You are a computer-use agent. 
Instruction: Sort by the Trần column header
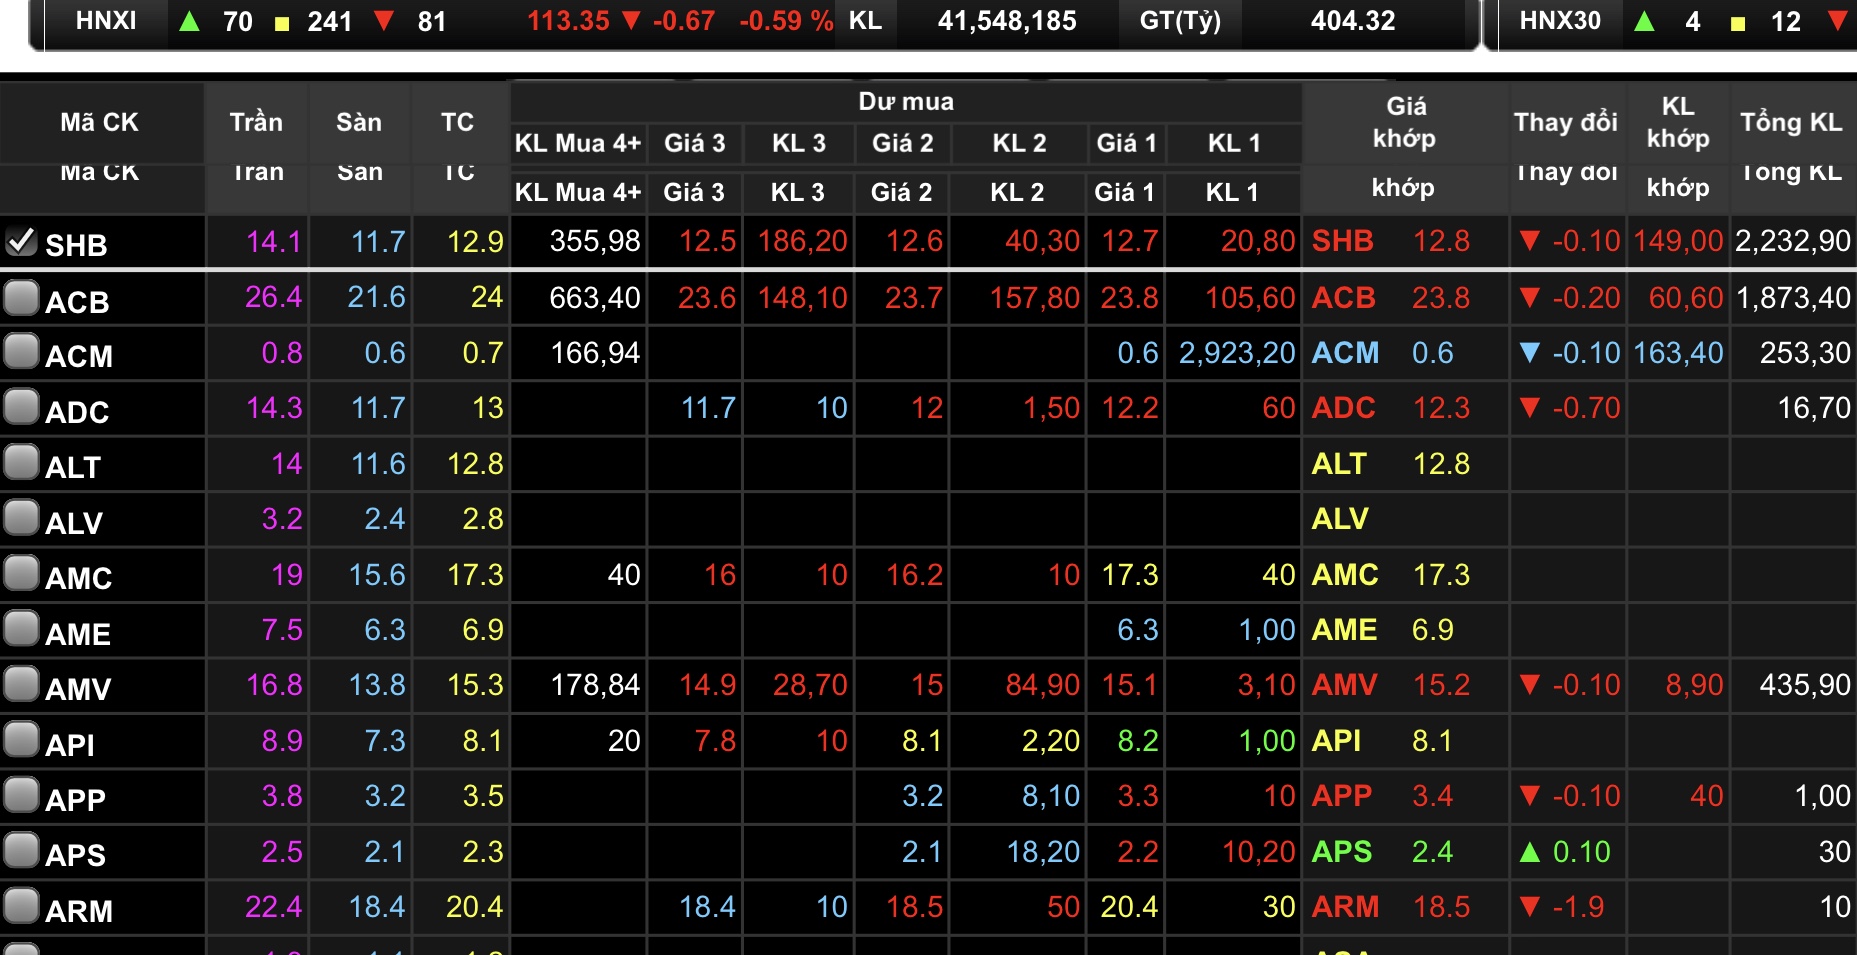click(256, 123)
